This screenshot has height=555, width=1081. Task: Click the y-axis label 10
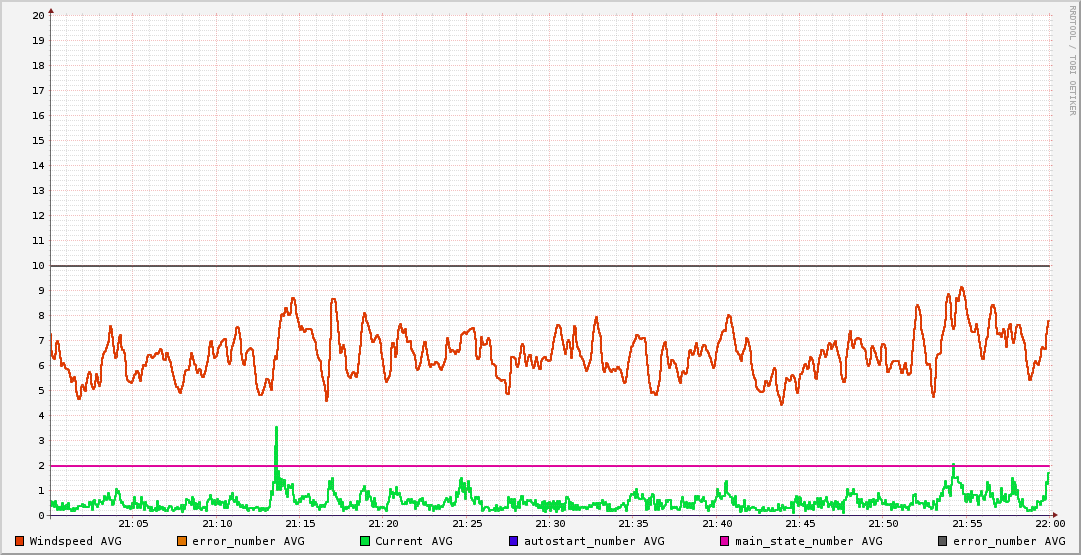(38, 265)
